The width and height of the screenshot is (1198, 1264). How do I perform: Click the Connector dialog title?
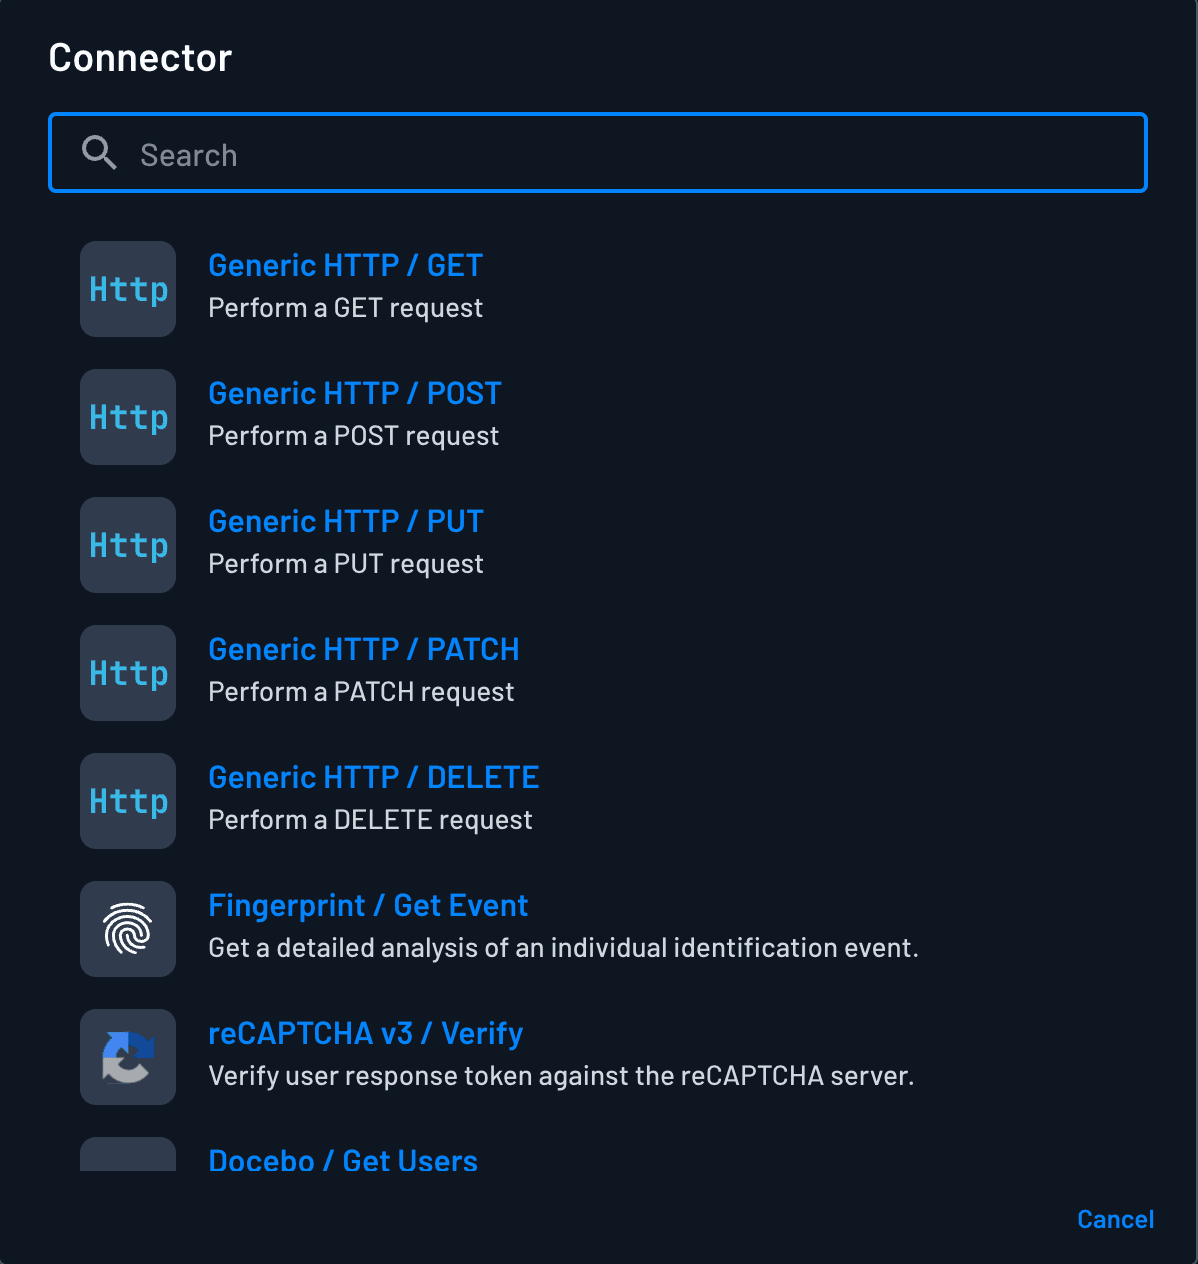click(x=139, y=57)
